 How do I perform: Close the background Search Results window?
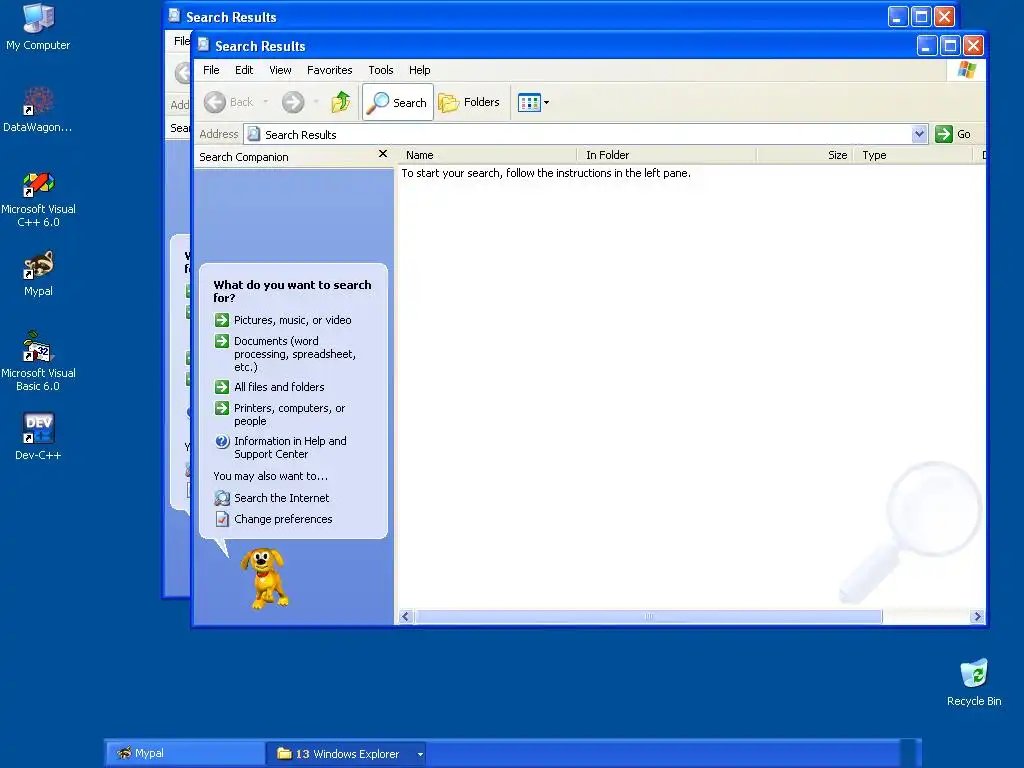(944, 16)
